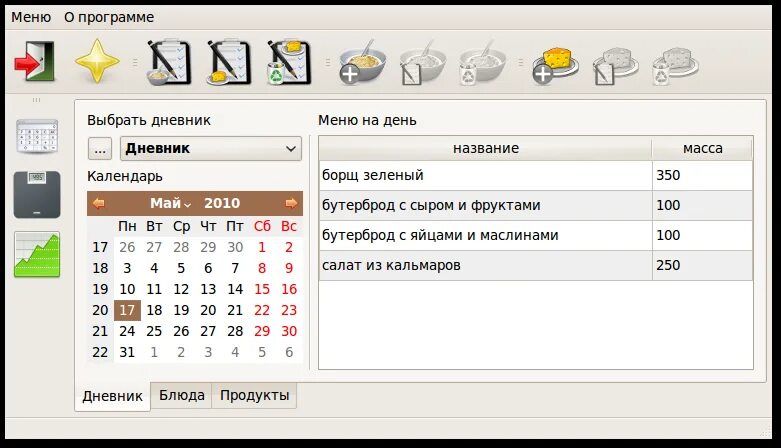Open the calculator from the sidebar
This screenshot has width=781, height=448.
tap(37, 136)
